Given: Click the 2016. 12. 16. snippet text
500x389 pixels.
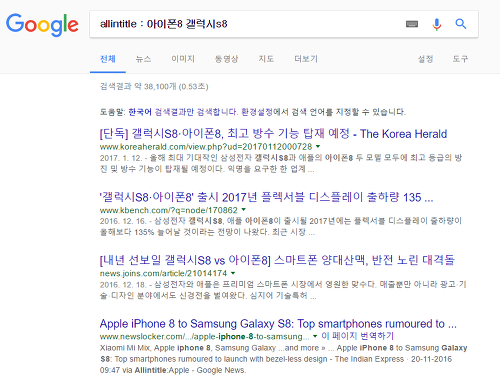Looking at the screenshot, I should pos(281,226).
